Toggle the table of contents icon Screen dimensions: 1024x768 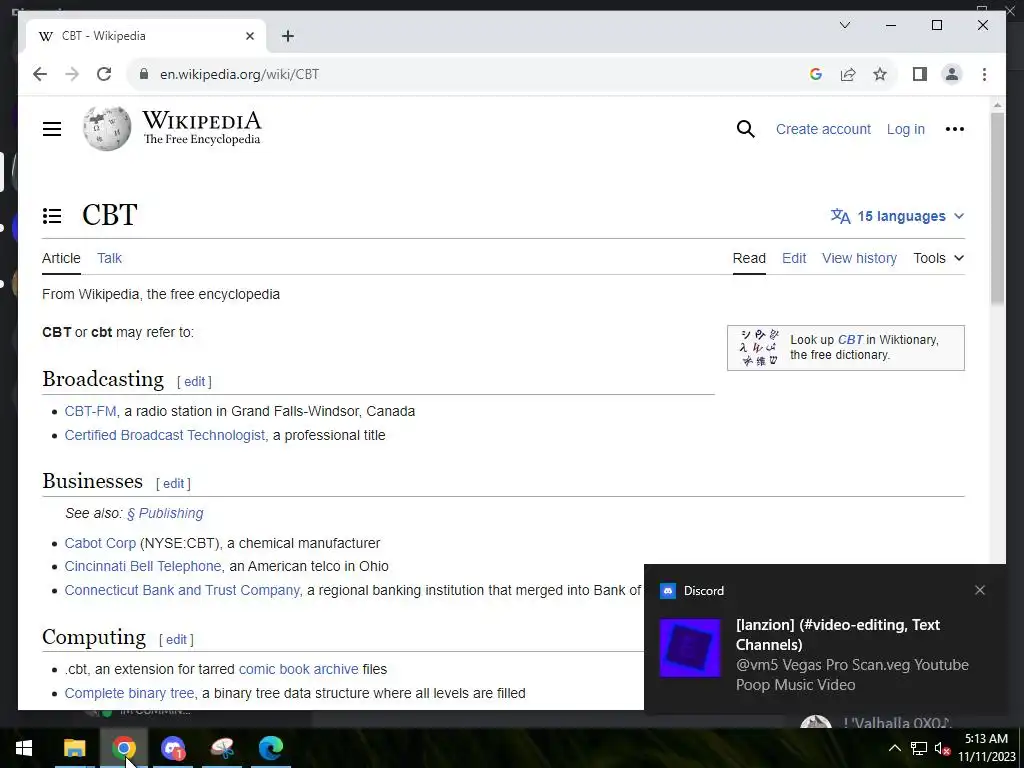52,216
